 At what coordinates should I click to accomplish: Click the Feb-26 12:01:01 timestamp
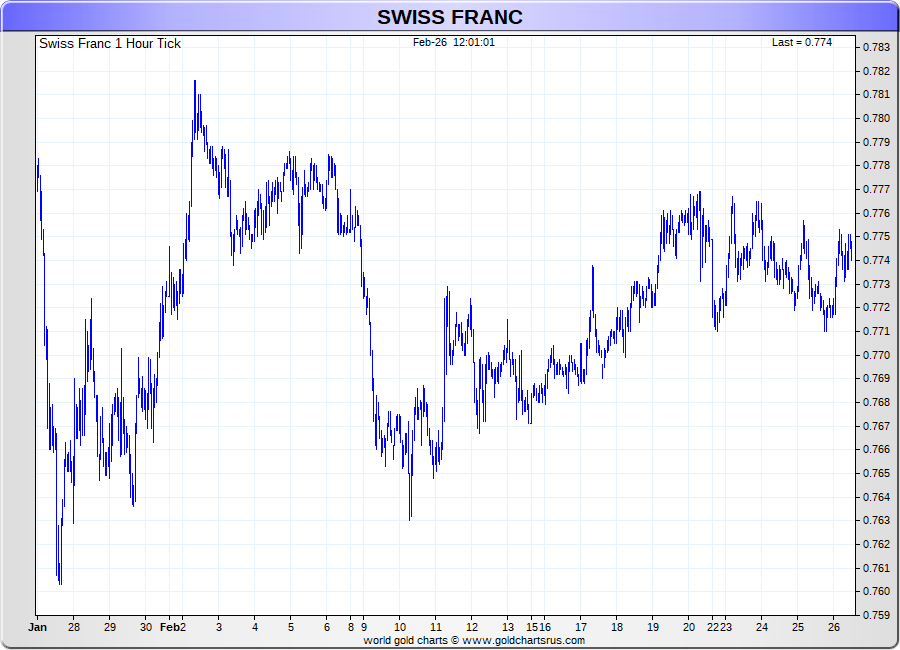point(454,42)
